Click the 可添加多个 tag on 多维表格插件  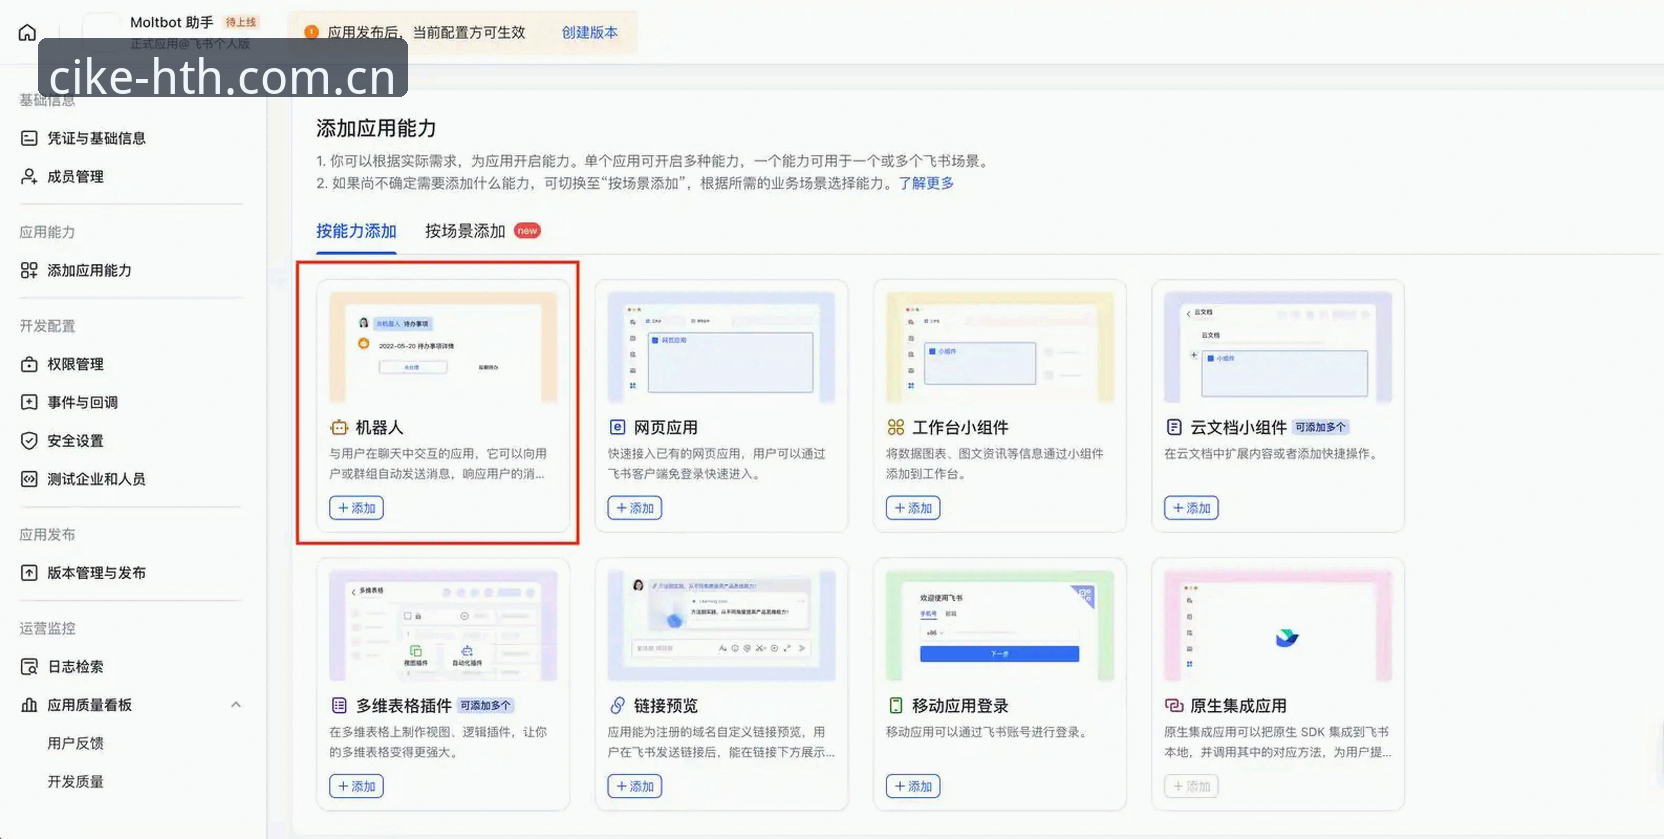coord(486,705)
